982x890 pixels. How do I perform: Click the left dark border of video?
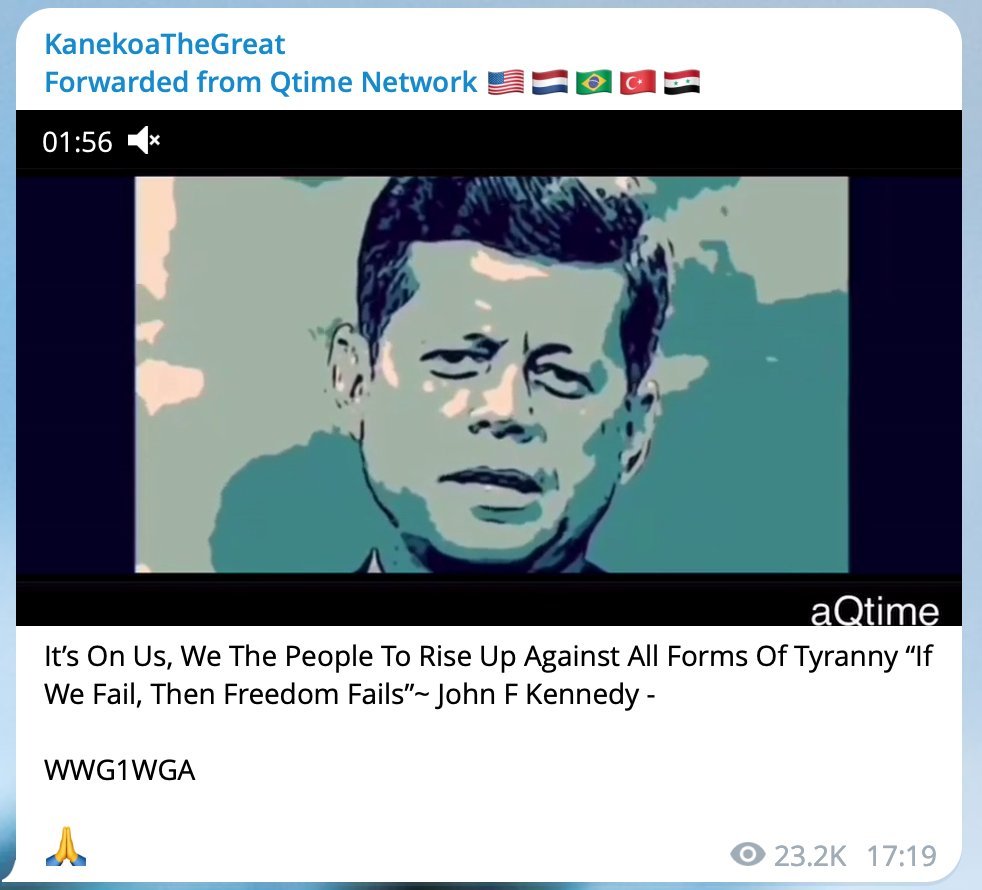[75, 375]
